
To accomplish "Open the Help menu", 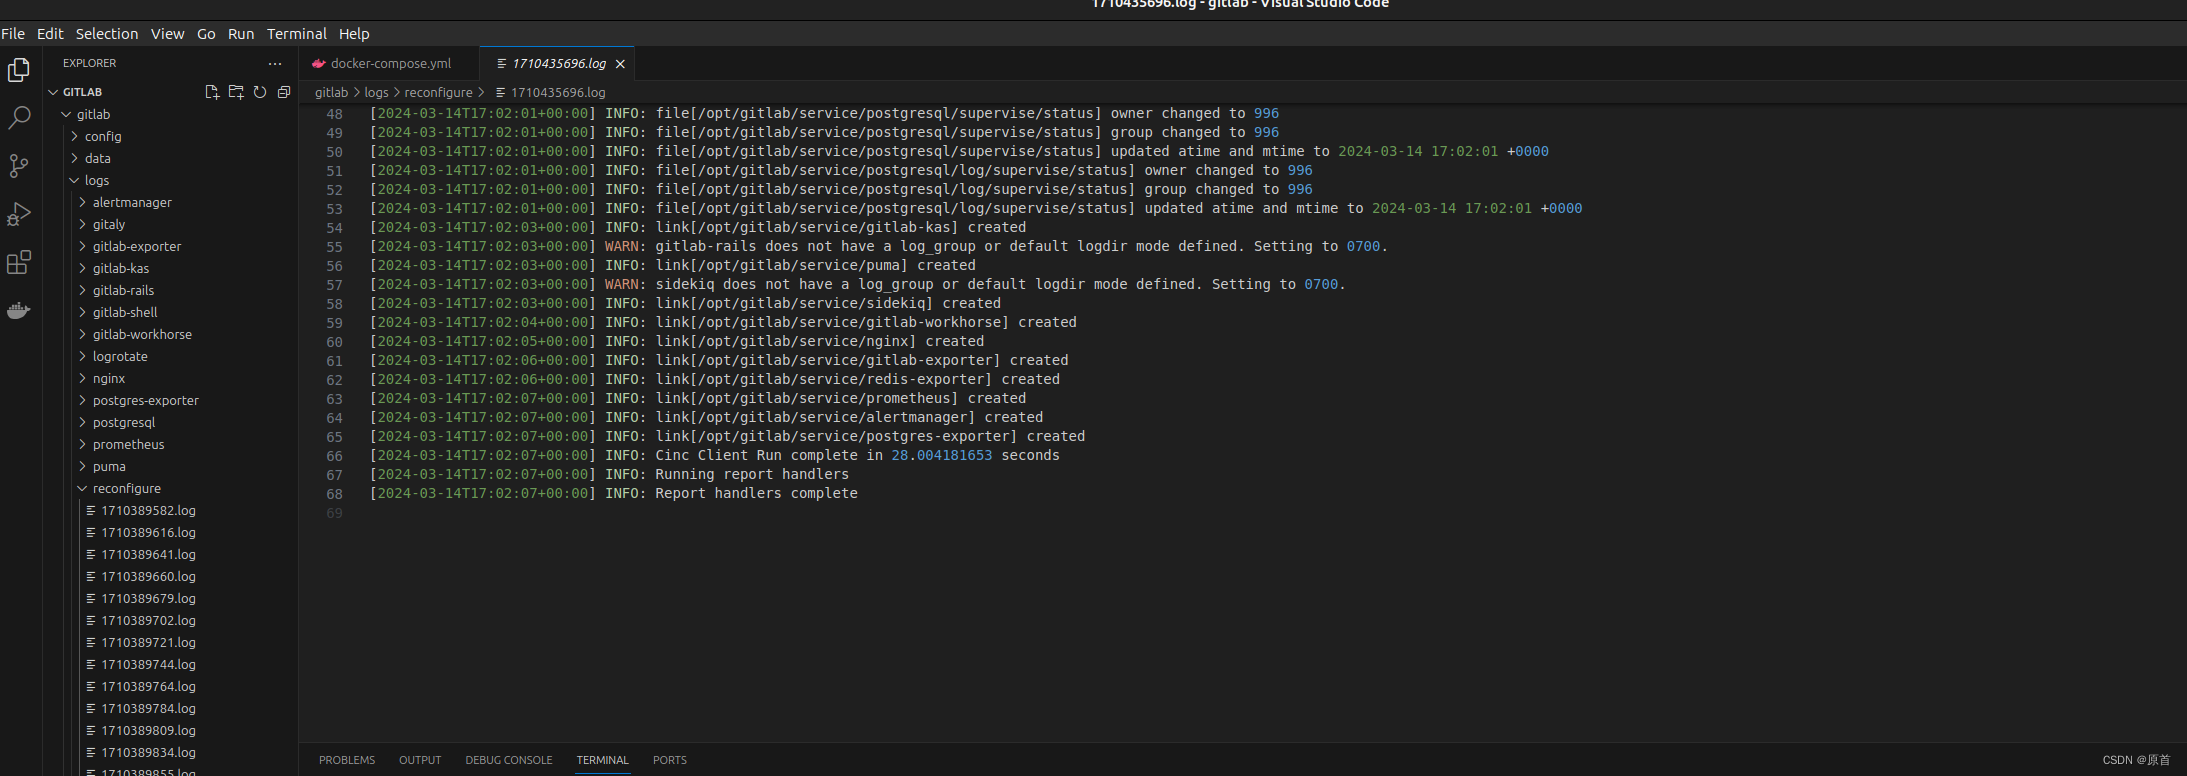I will pos(354,34).
